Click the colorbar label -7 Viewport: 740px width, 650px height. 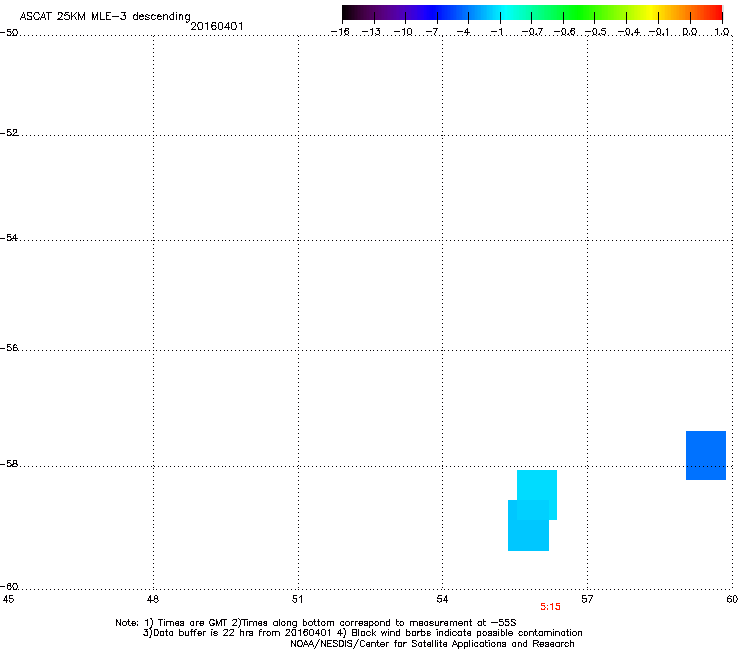click(x=433, y=32)
